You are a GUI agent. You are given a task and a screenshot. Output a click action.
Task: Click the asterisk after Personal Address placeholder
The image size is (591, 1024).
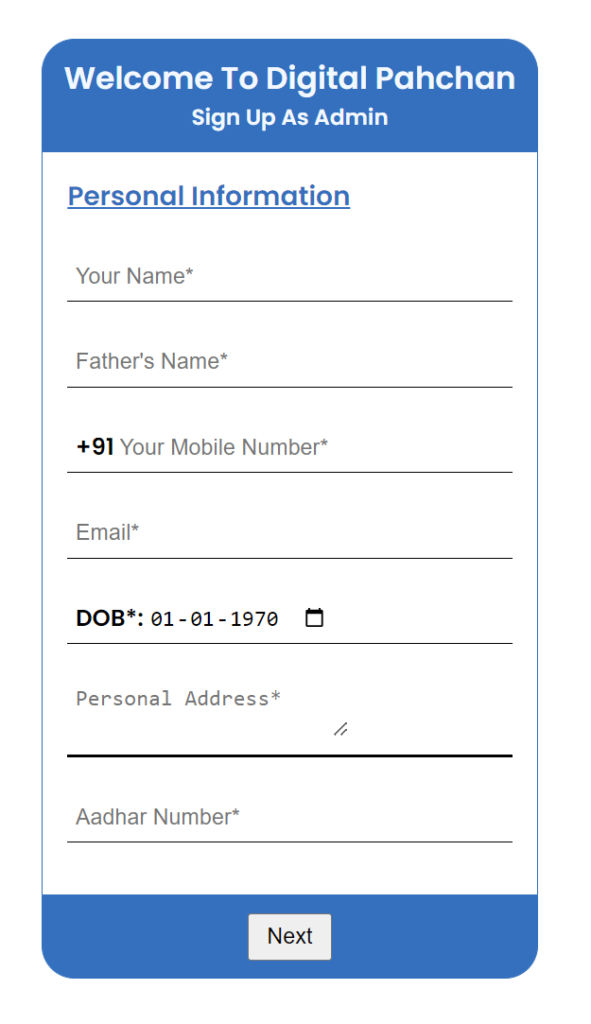pyautogui.click(x=276, y=696)
